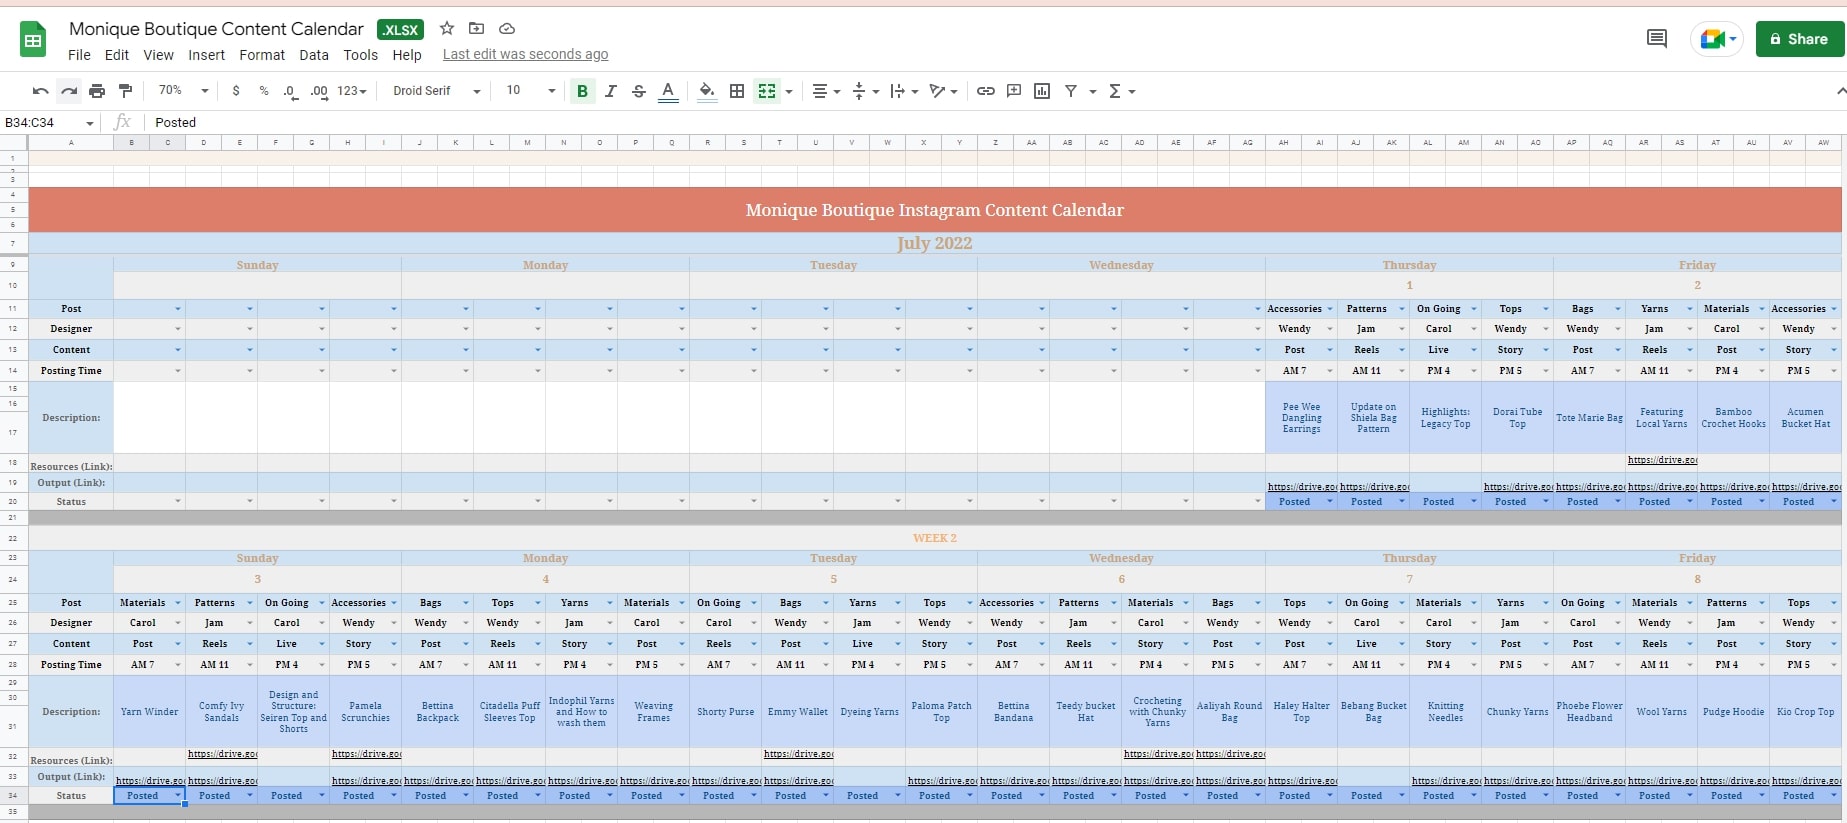Open the Pee Wee Dangling Earrings output drive link
The image size is (1847, 823).
pyautogui.click(x=1301, y=487)
